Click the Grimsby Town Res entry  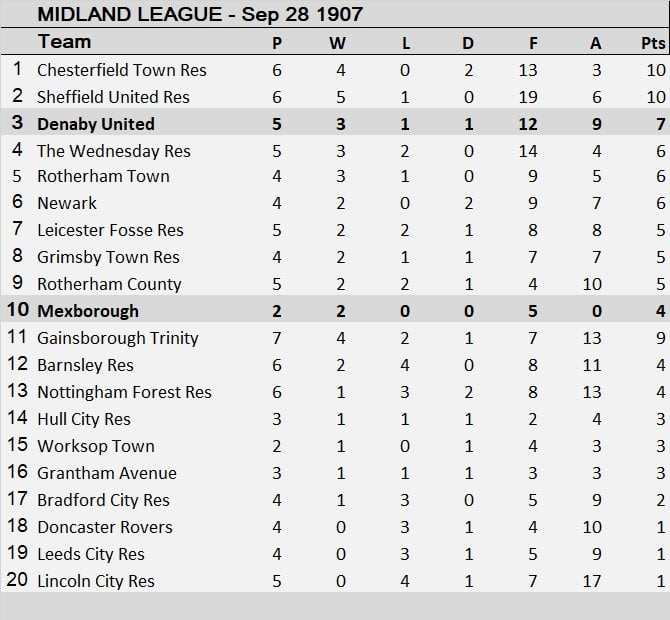pyautogui.click(x=108, y=257)
